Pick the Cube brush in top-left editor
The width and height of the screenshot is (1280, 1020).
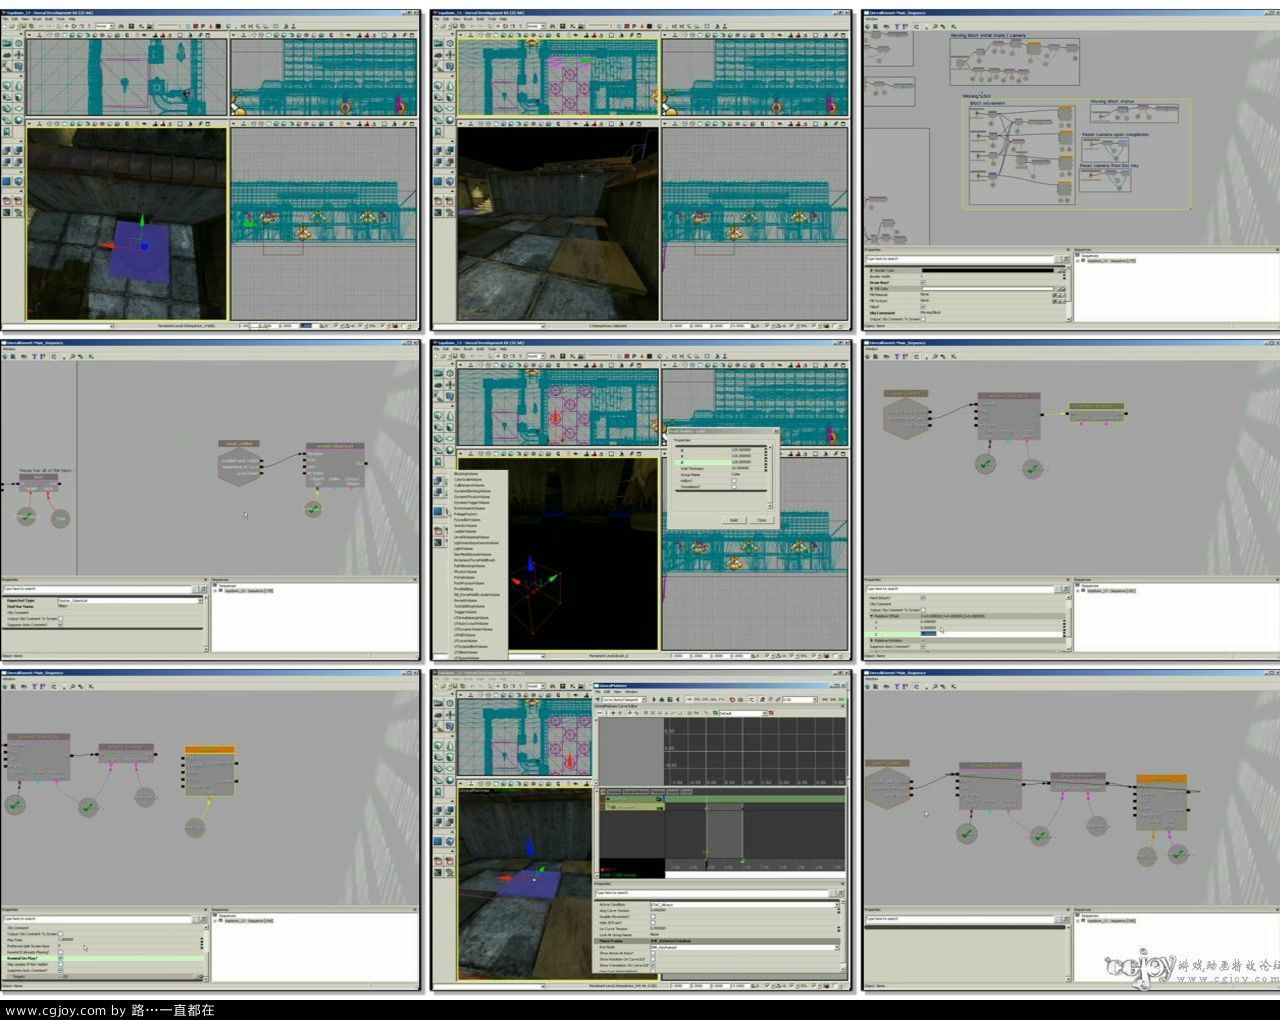coord(6,86)
